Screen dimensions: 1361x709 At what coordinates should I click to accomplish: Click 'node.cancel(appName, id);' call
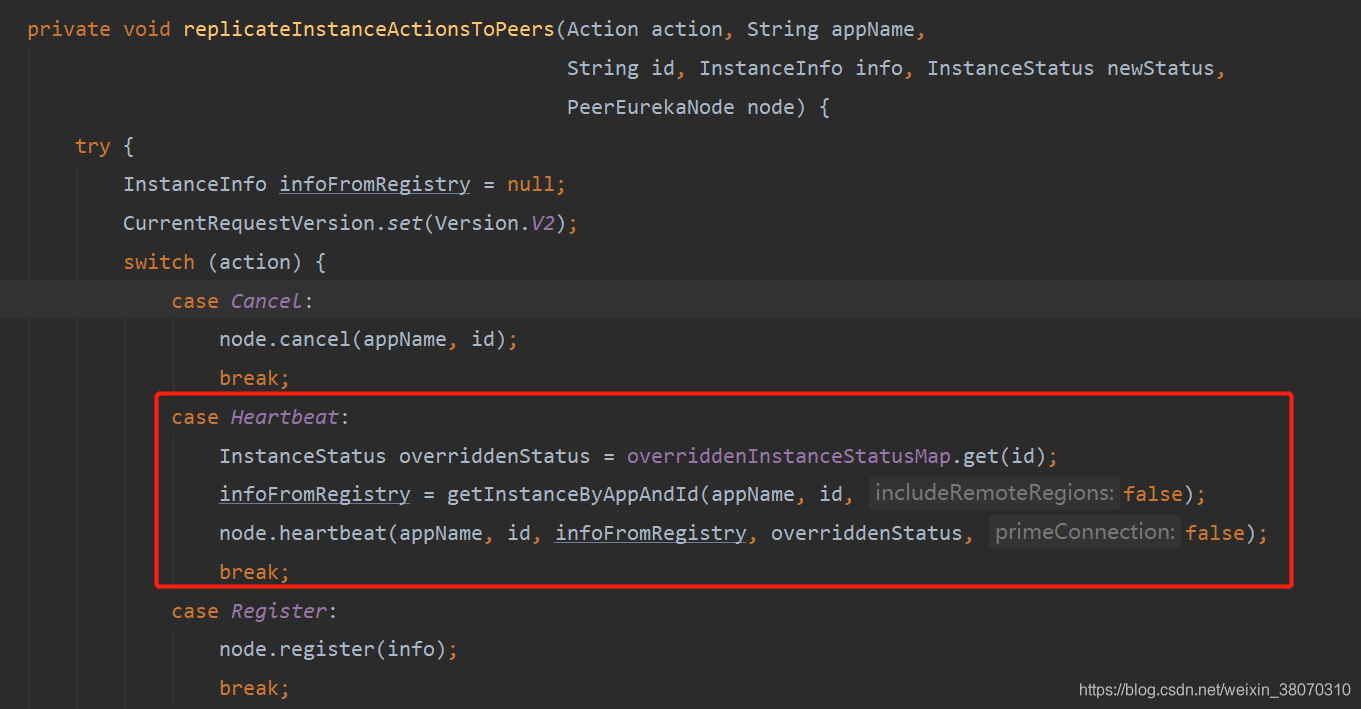pyautogui.click(x=369, y=340)
